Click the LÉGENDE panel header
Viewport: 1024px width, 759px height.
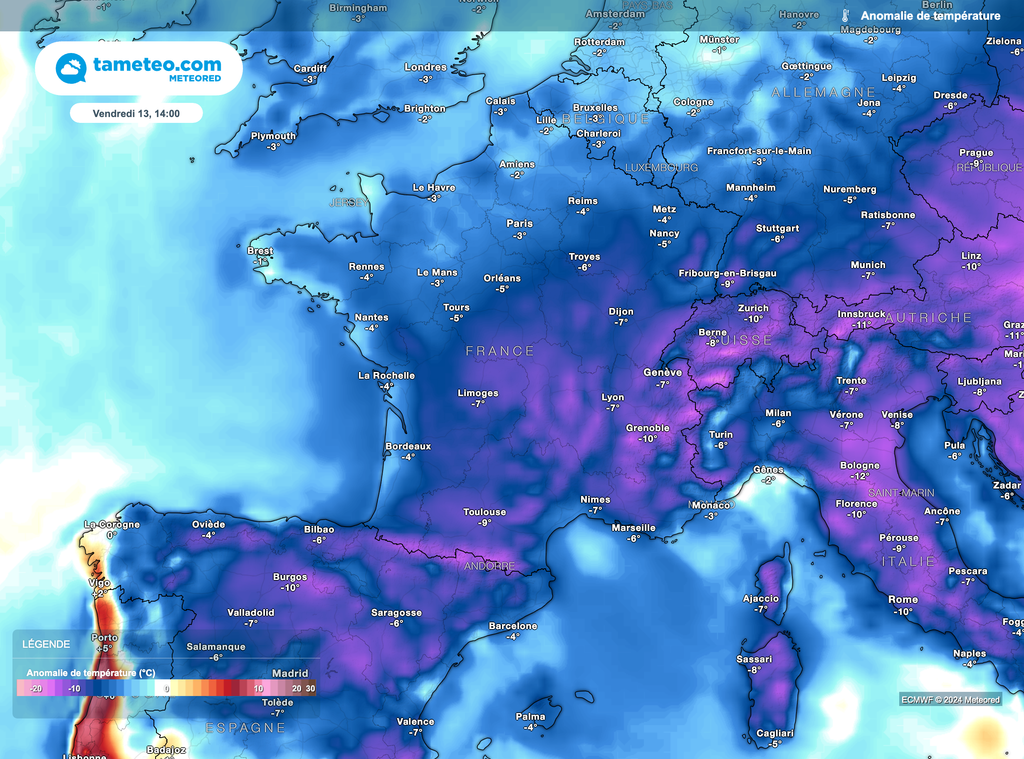(x=46, y=644)
